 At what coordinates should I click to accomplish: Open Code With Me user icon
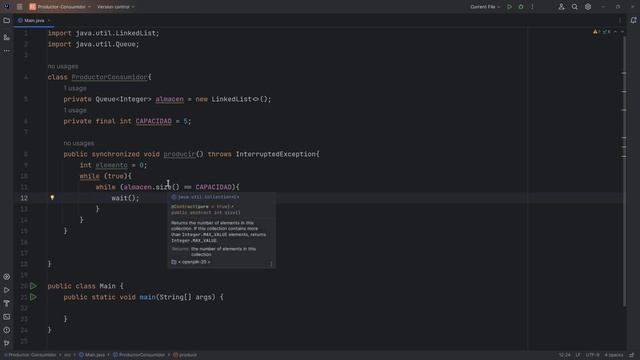[562, 7]
